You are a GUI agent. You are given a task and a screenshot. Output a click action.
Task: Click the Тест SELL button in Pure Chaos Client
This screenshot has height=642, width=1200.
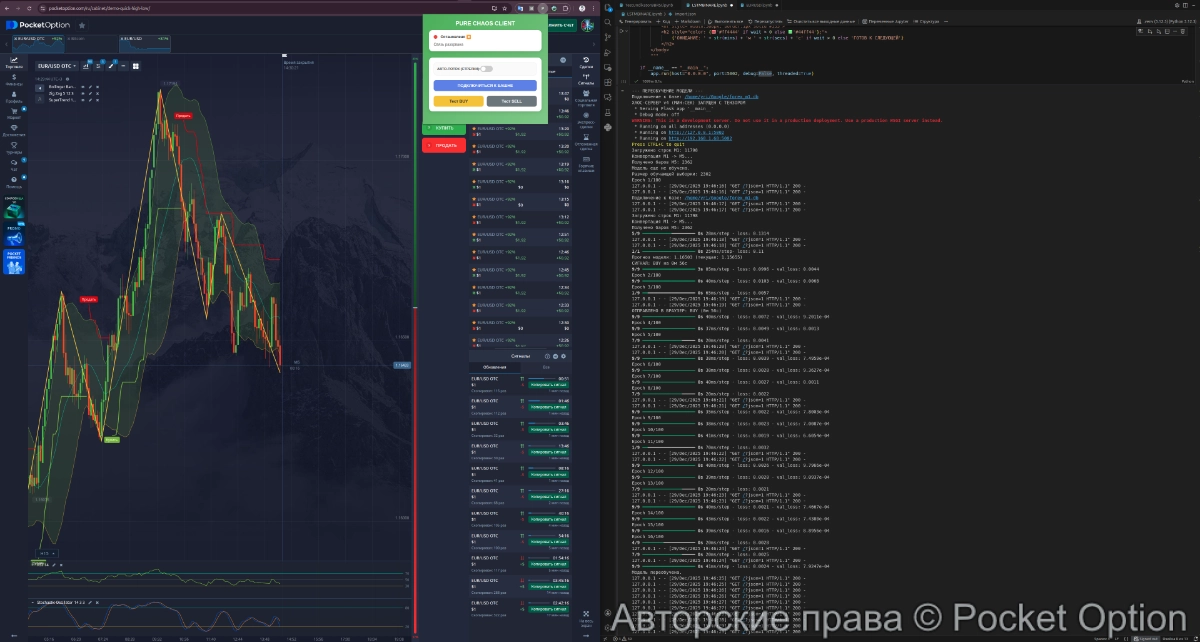click(511, 101)
